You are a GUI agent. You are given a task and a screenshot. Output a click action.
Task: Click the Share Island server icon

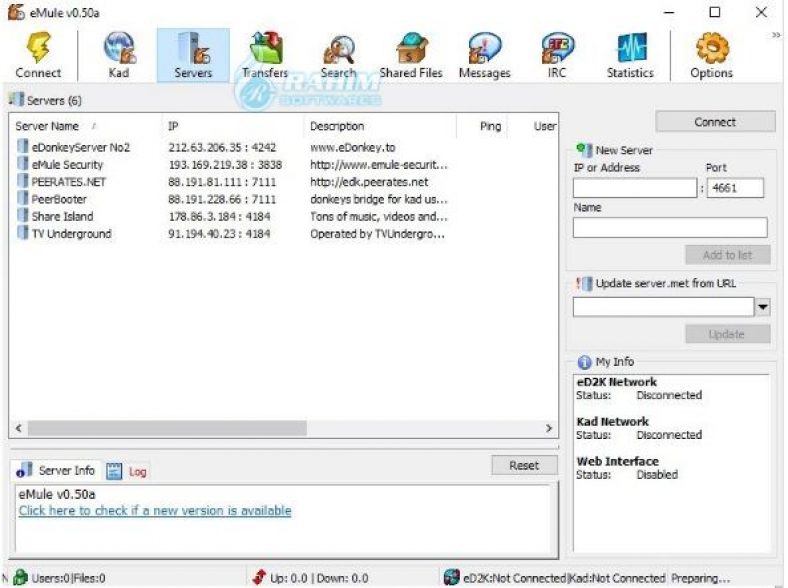23,215
